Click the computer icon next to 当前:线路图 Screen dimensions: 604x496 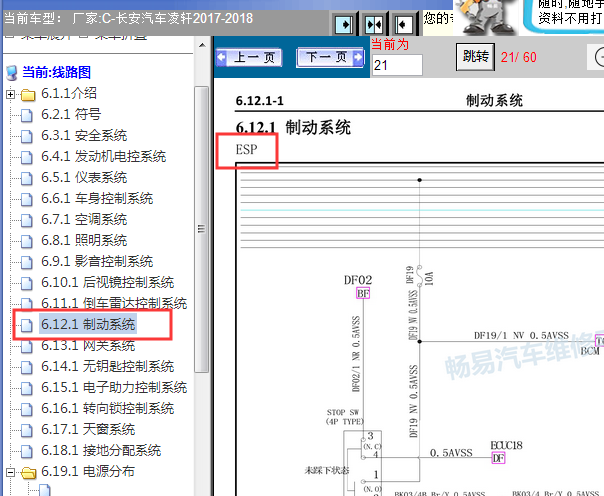click(12, 72)
